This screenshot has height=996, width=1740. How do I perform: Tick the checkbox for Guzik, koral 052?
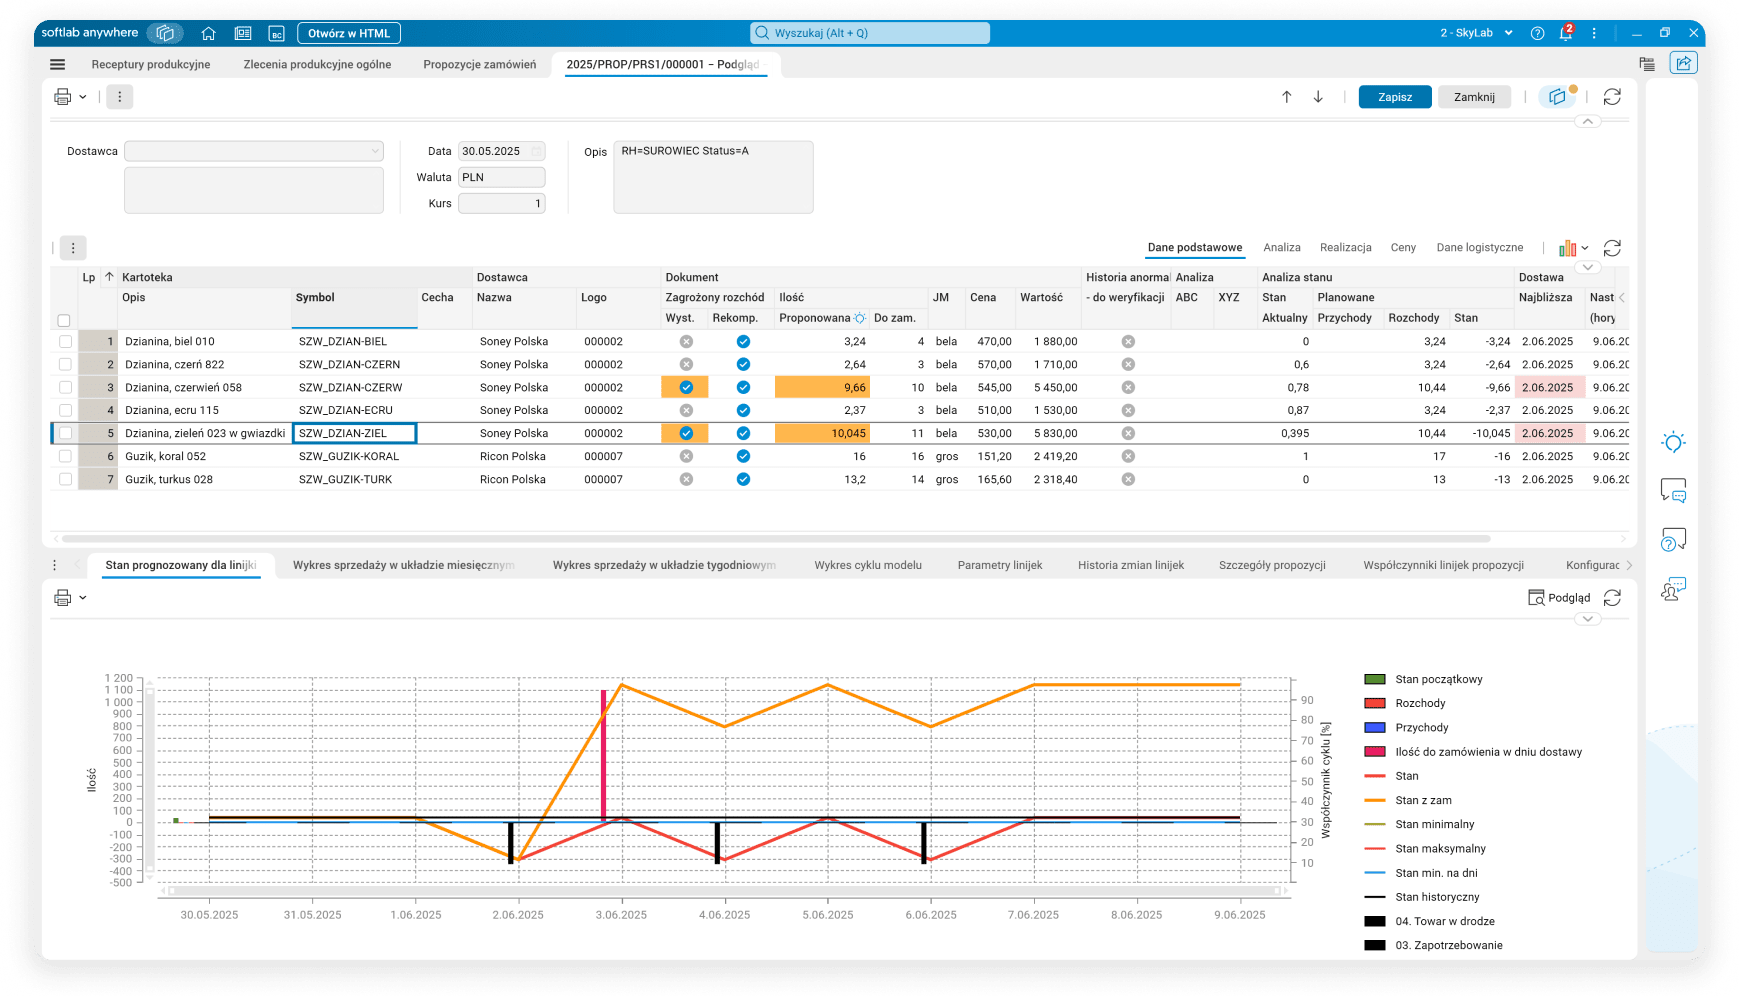point(65,456)
